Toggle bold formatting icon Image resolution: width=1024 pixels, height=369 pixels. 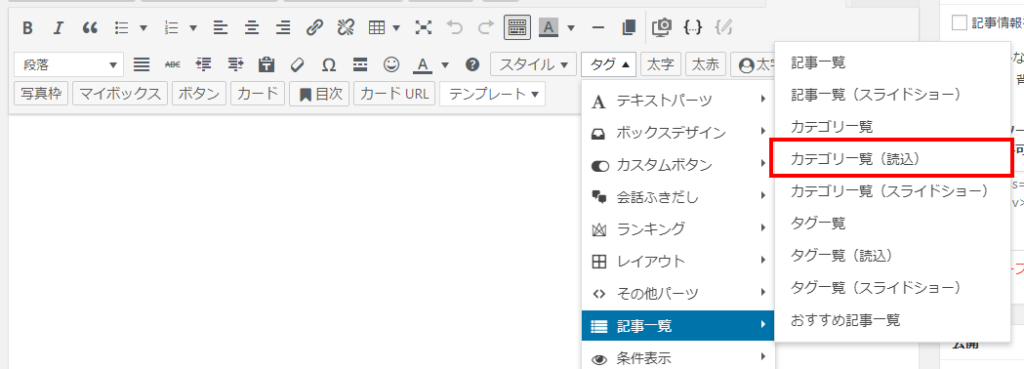(x=27, y=27)
